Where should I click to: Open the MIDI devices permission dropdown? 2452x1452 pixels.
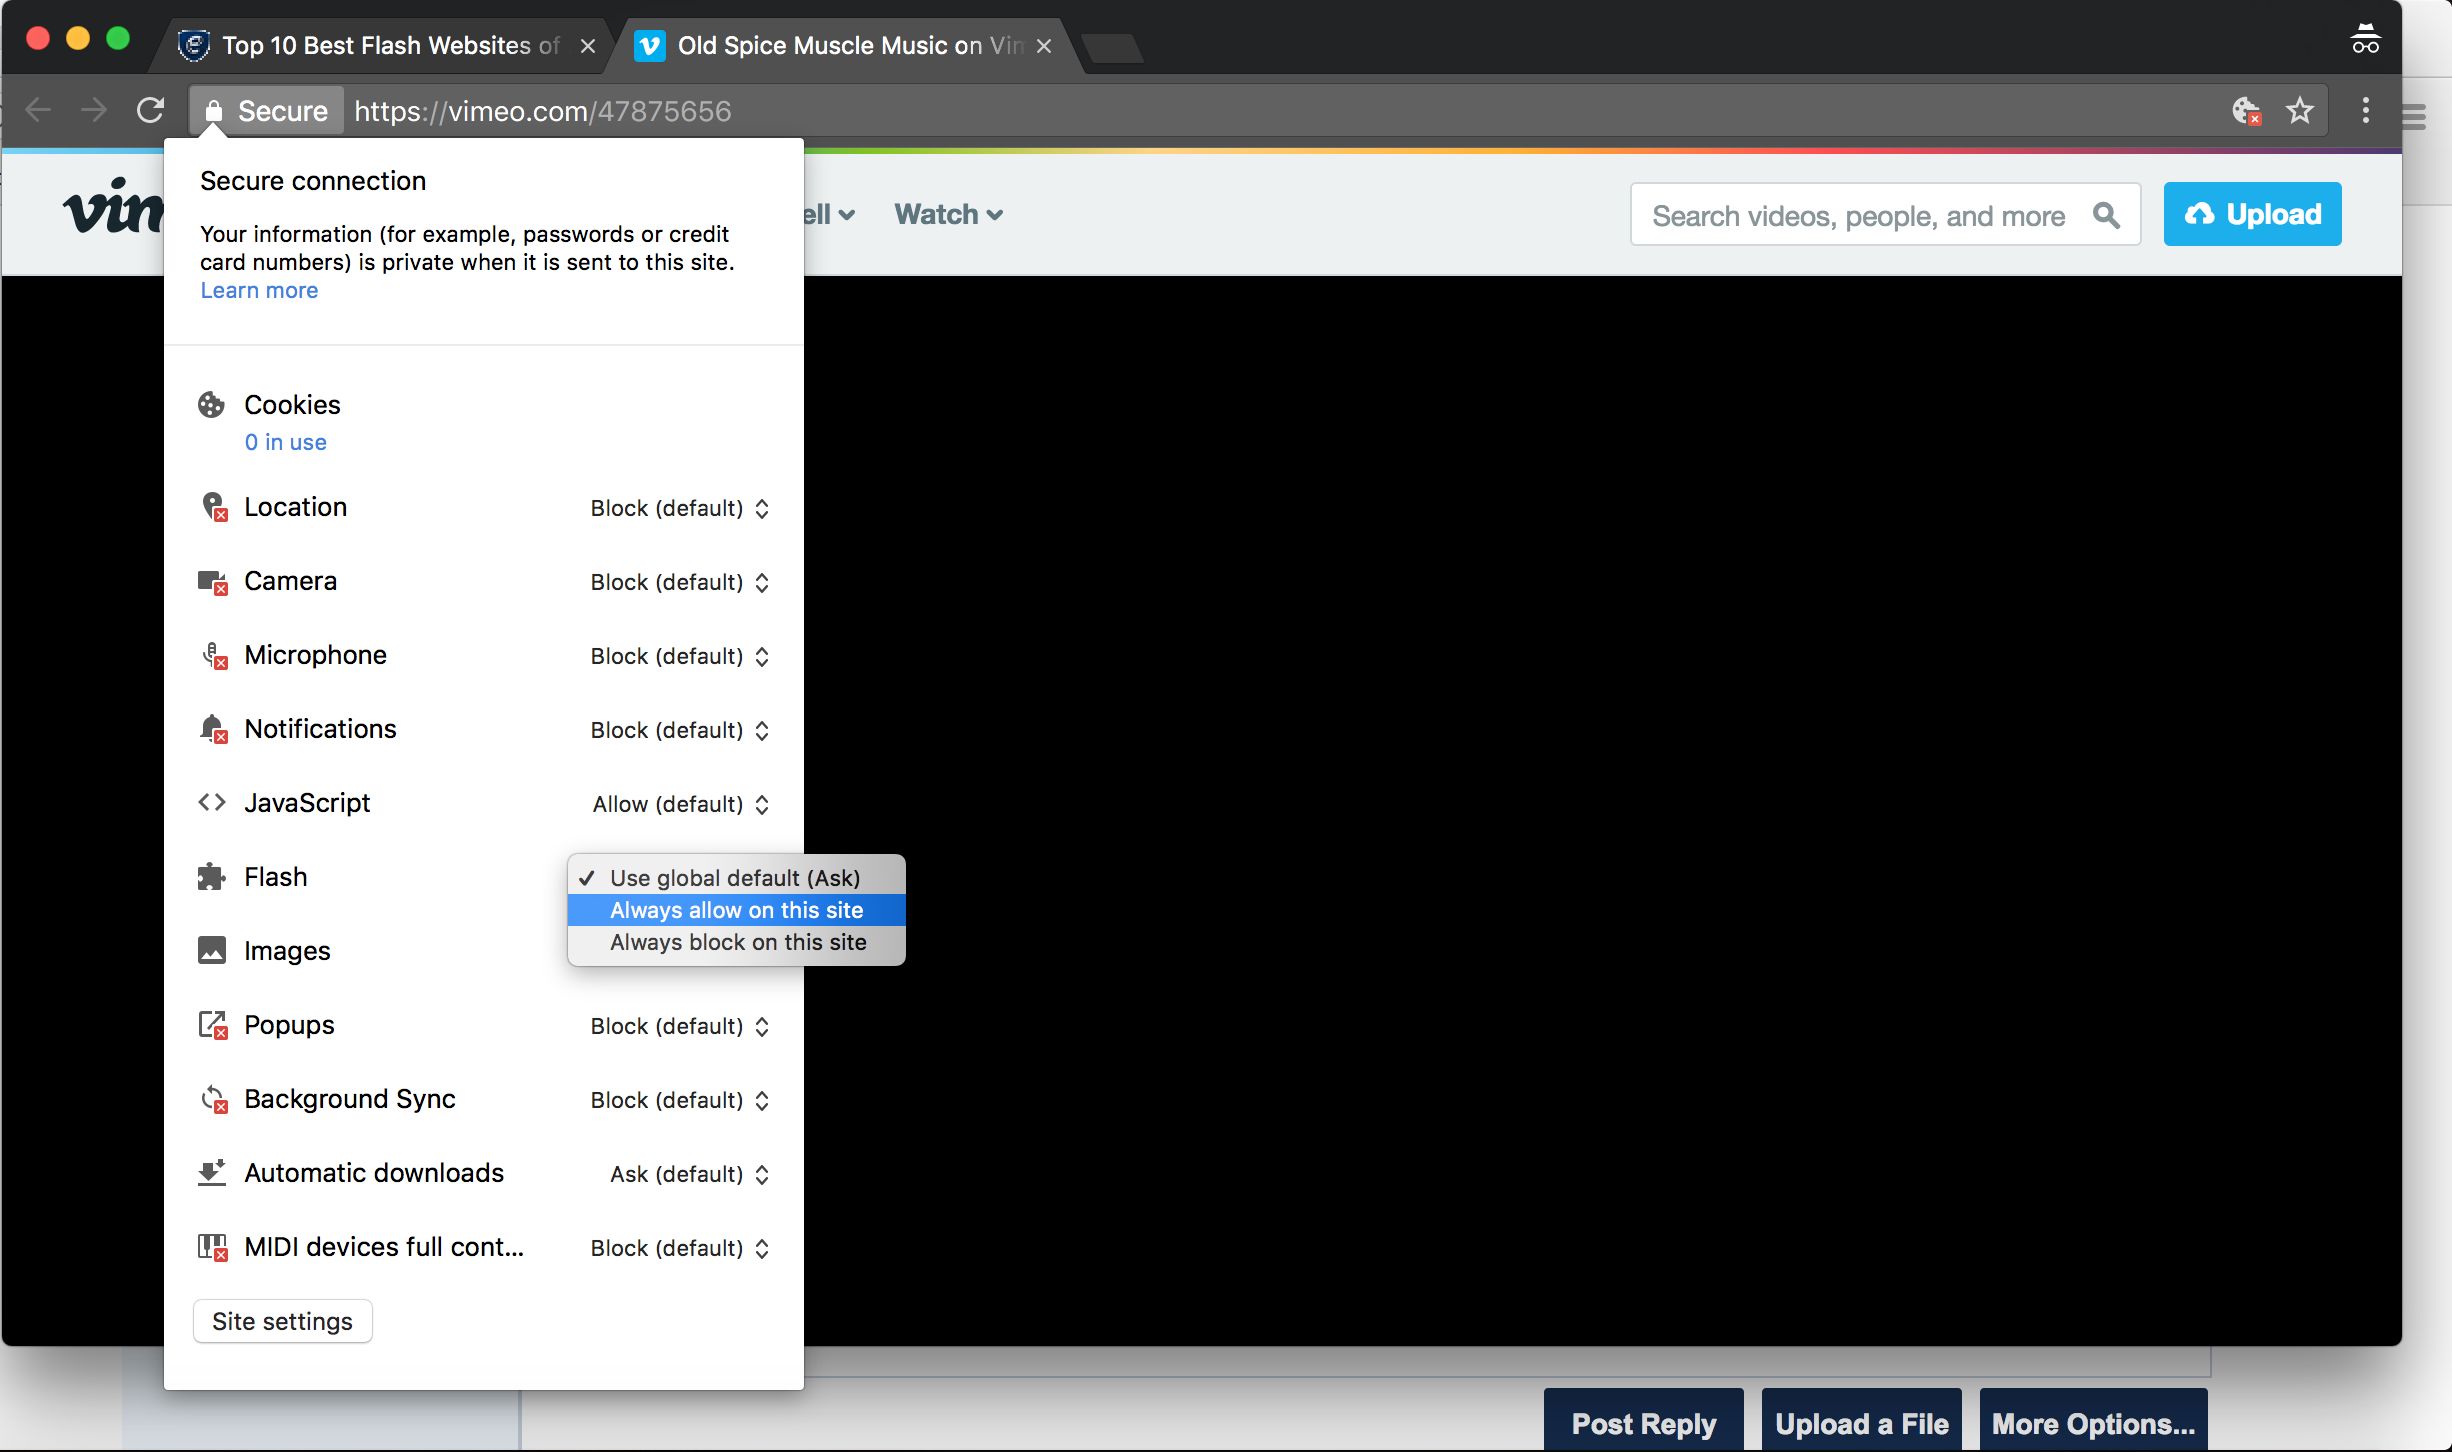click(679, 1248)
